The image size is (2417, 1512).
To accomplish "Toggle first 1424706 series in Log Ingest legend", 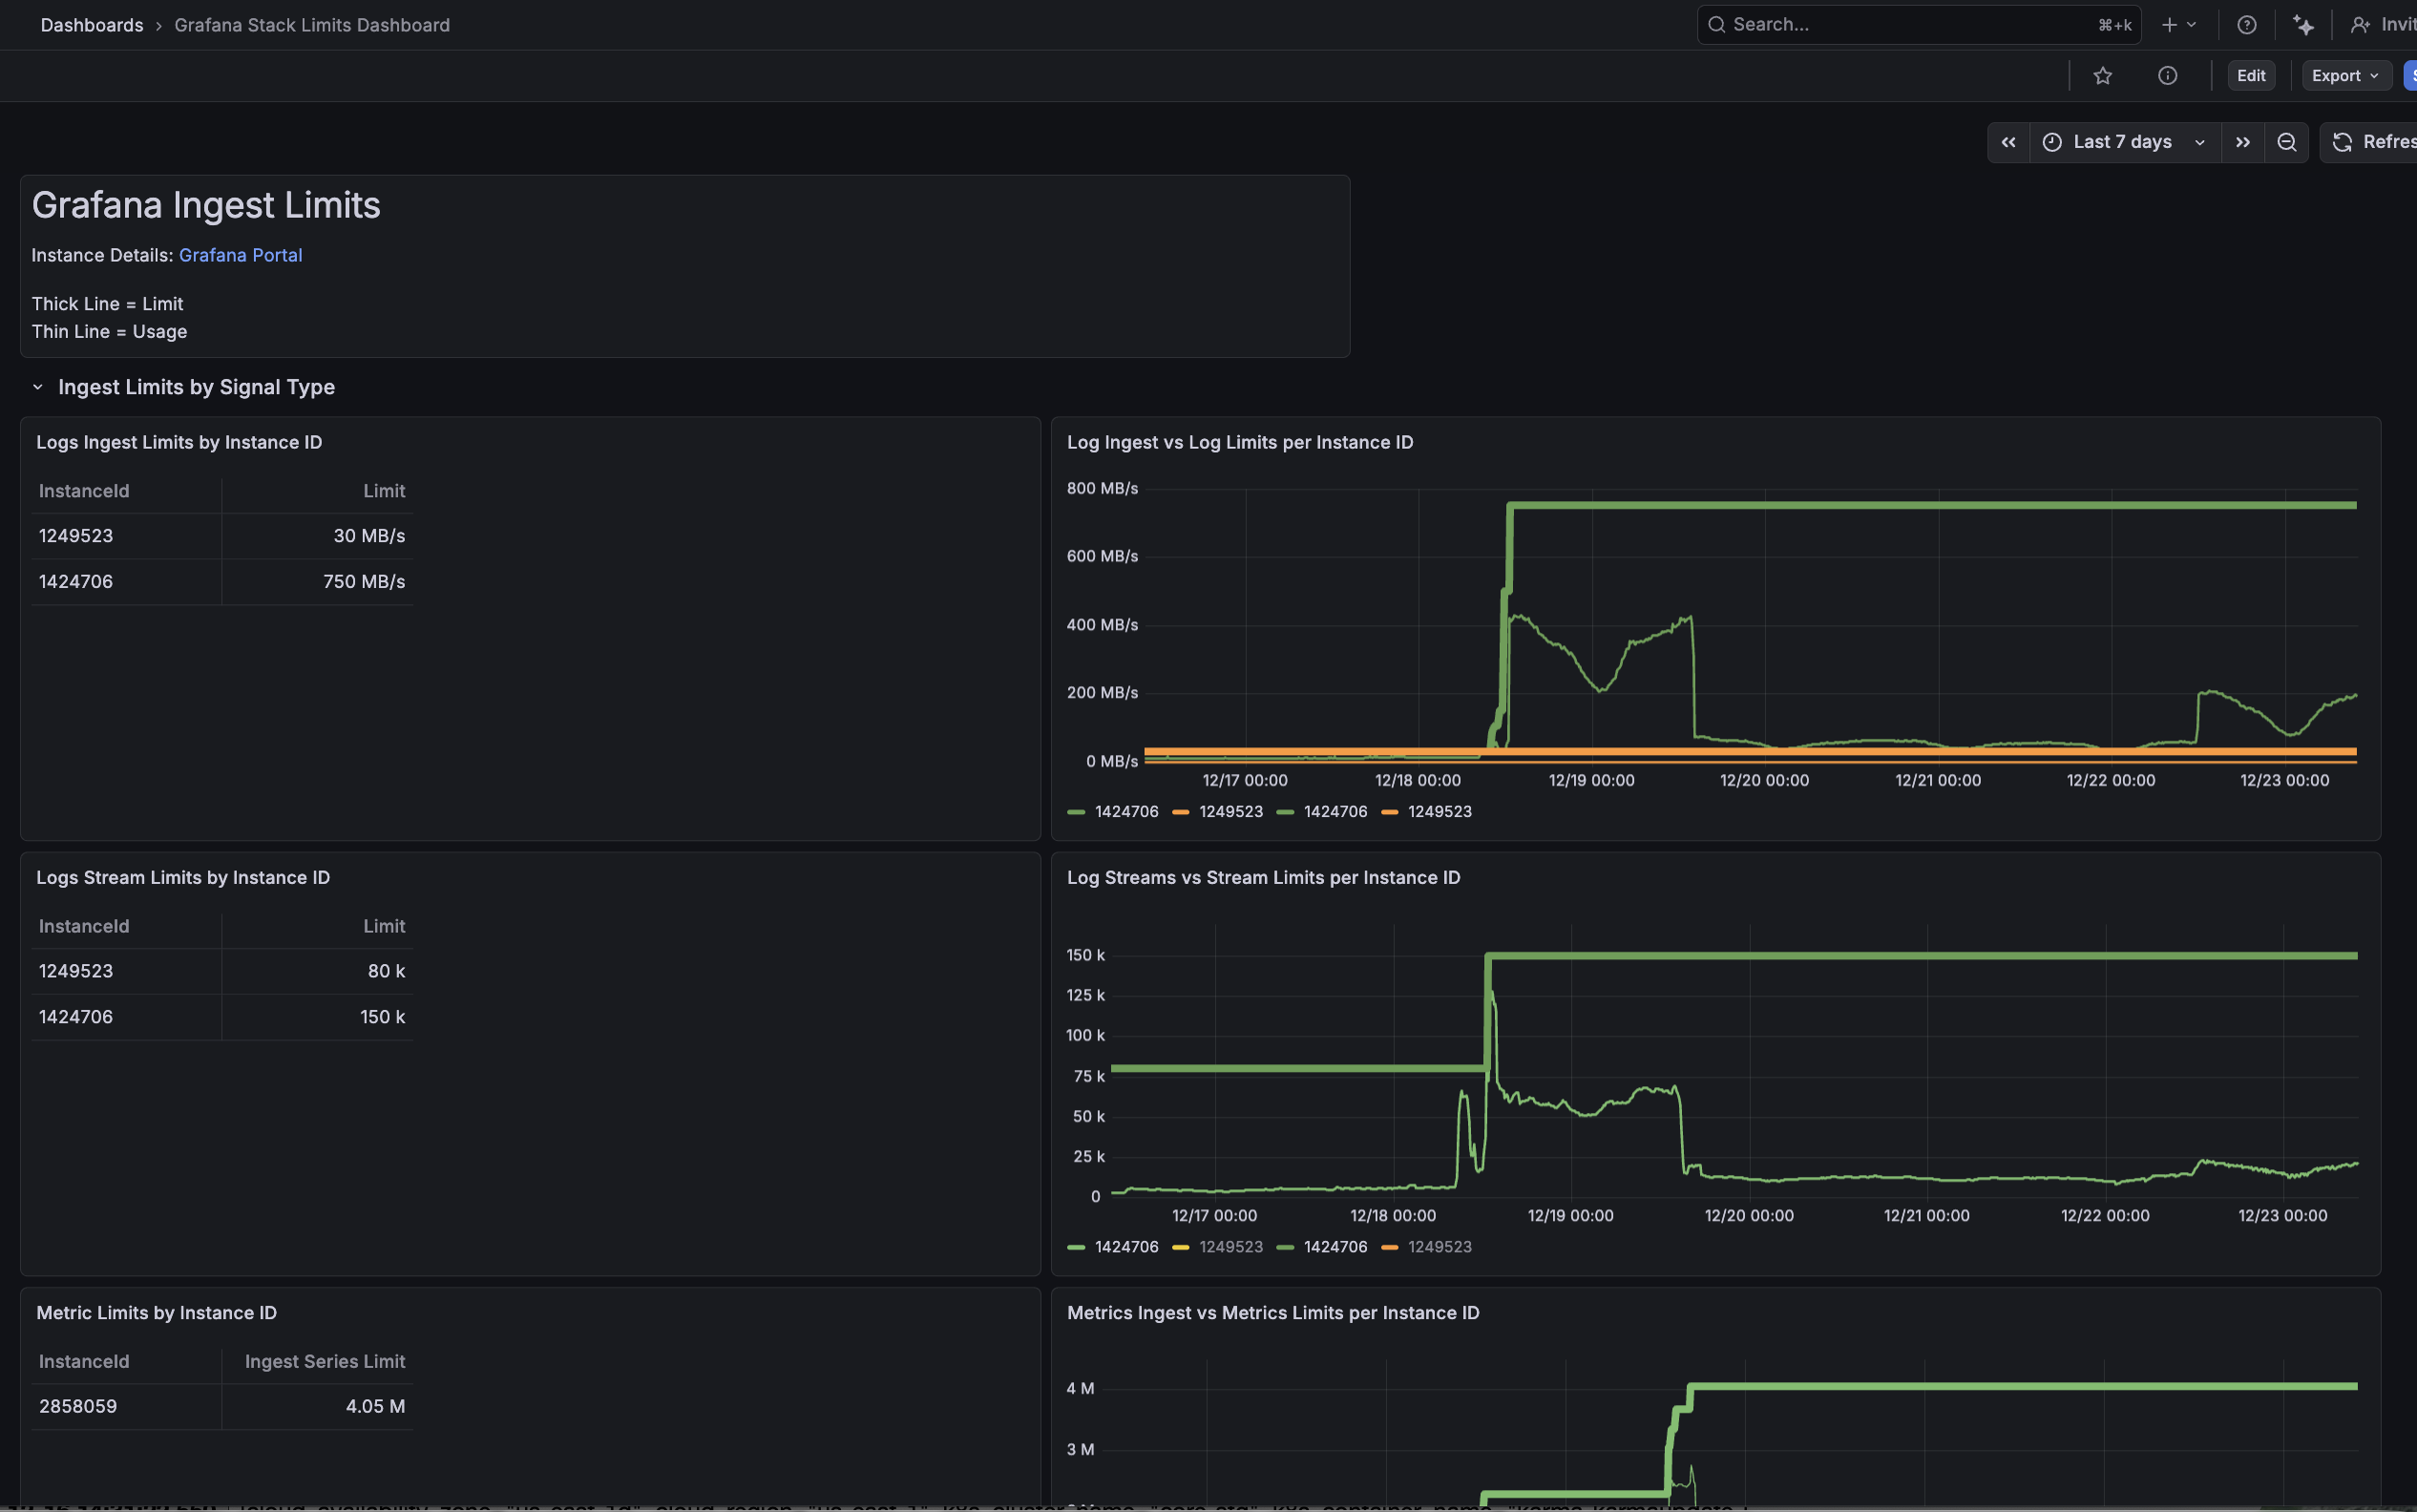I will 1126,811.
